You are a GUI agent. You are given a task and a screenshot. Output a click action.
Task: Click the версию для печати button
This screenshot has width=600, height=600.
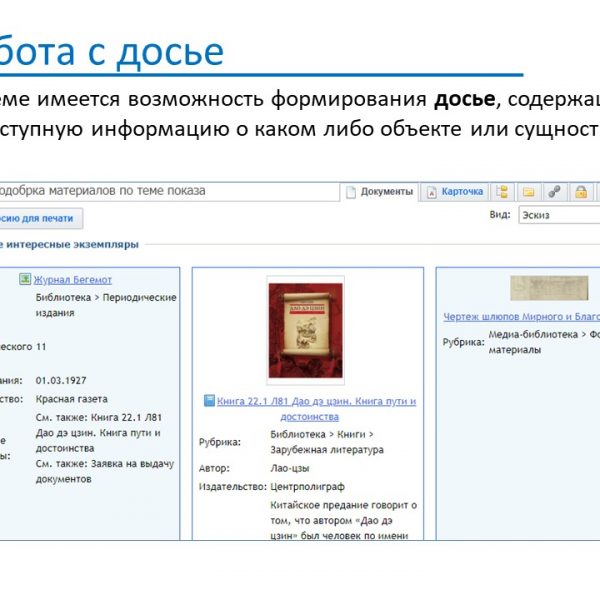pos(38,218)
